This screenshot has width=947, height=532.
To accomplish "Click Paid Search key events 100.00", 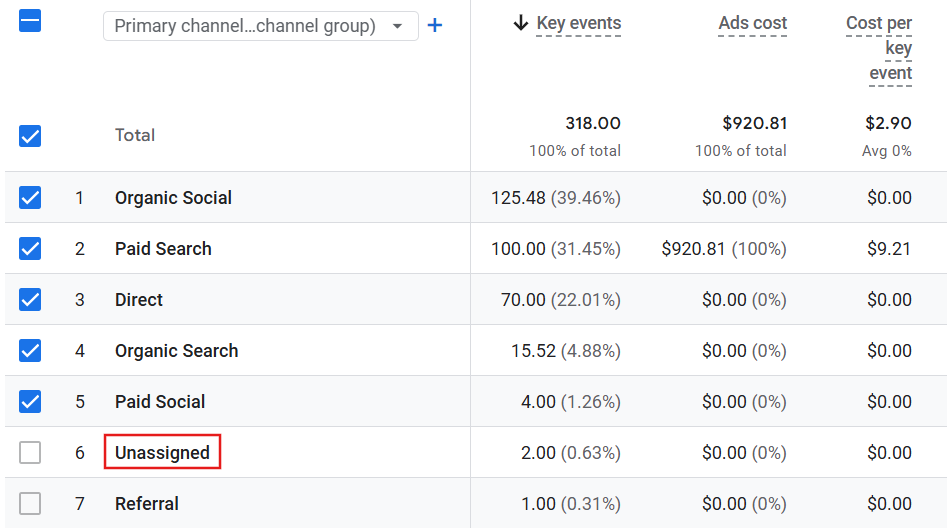I will (518, 249).
